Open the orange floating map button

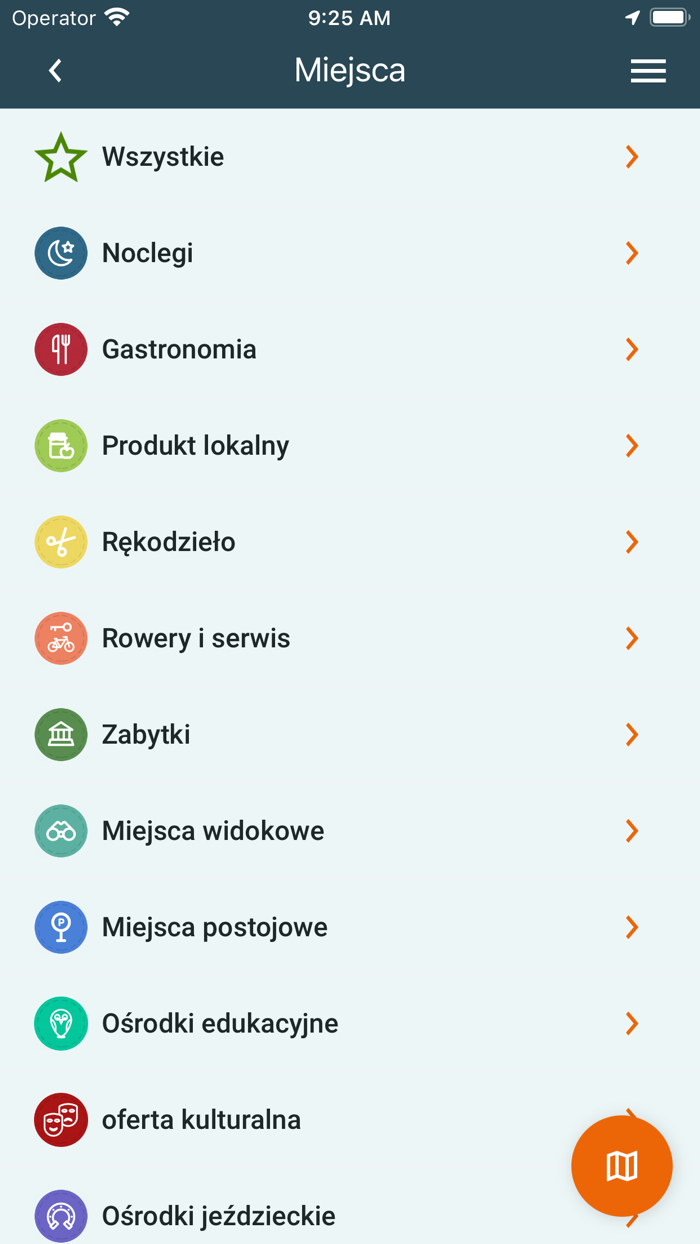(621, 1166)
